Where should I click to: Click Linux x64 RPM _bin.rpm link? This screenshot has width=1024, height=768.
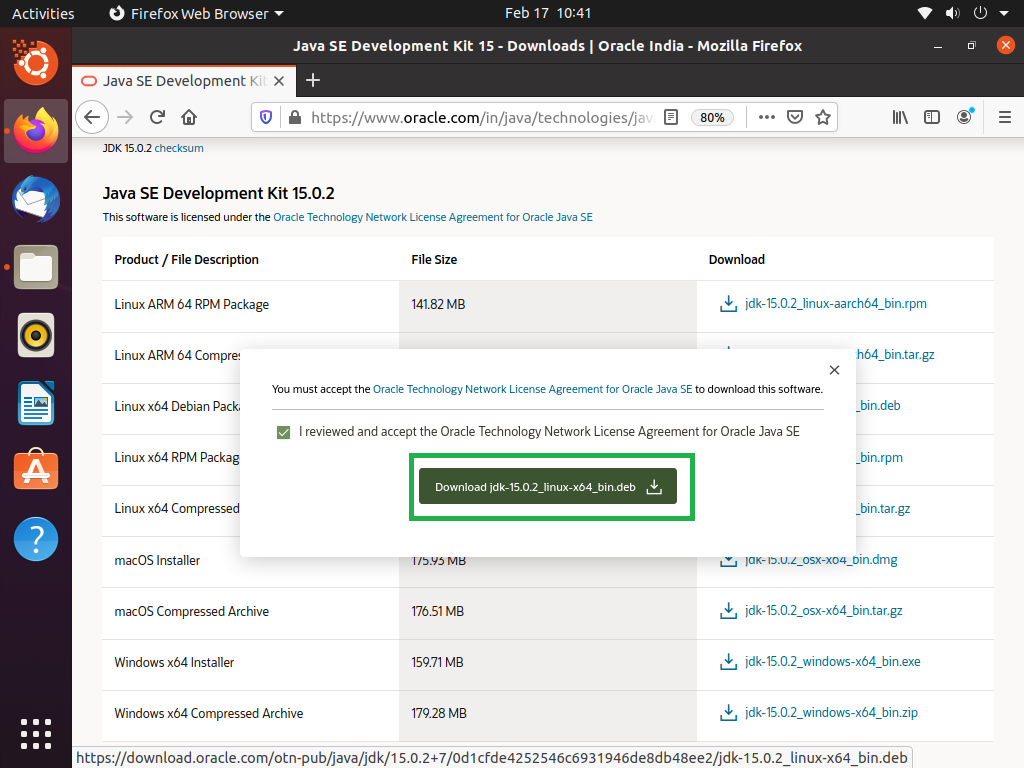click(879, 458)
